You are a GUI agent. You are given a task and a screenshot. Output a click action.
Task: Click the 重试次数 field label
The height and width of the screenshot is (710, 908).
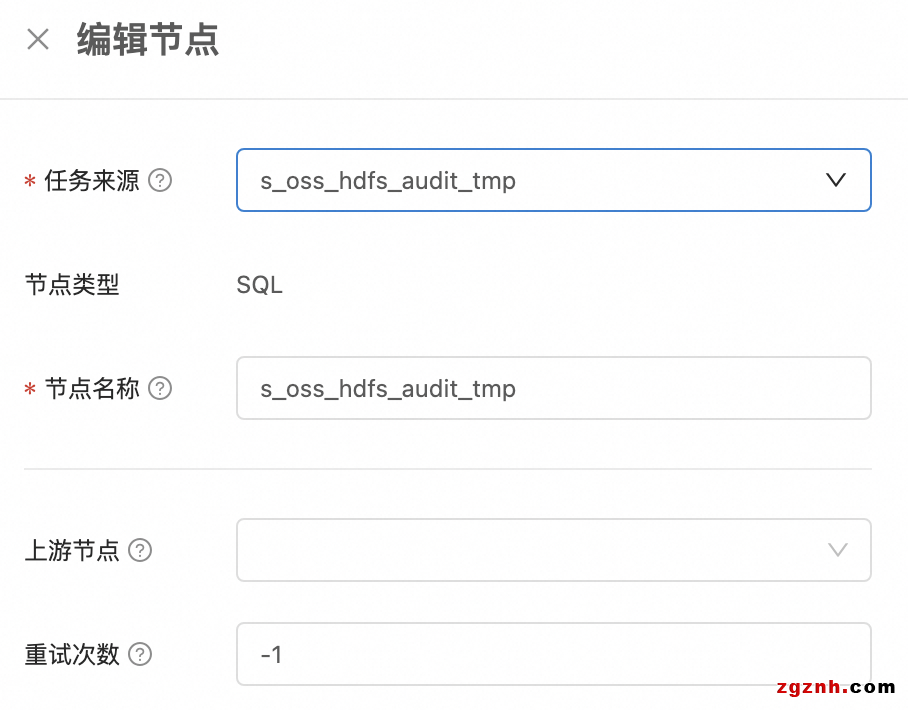tap(72, 655)
